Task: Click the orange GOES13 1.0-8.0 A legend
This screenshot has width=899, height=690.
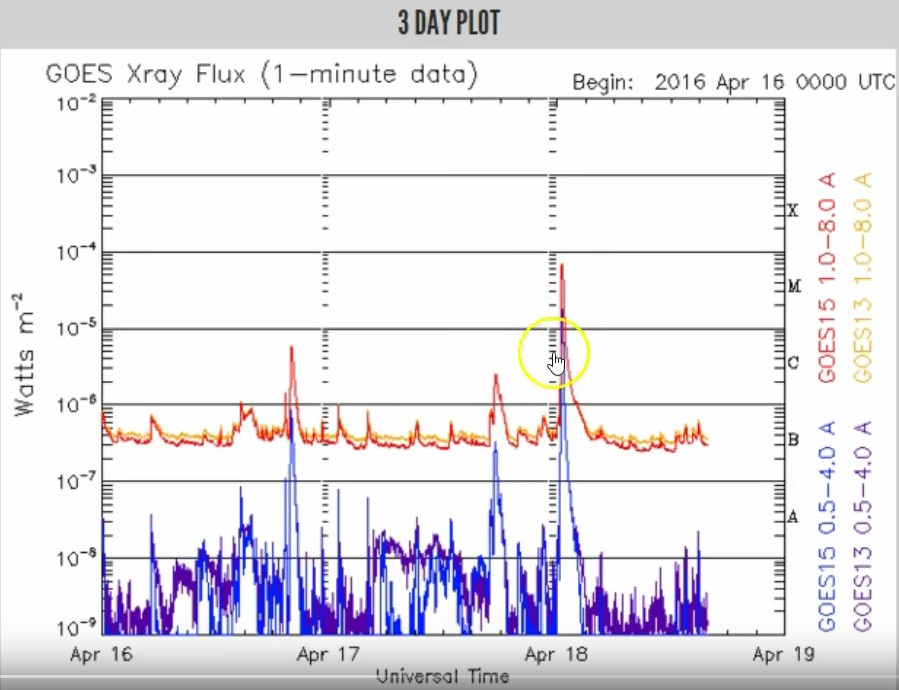Action: click(863, 278)
